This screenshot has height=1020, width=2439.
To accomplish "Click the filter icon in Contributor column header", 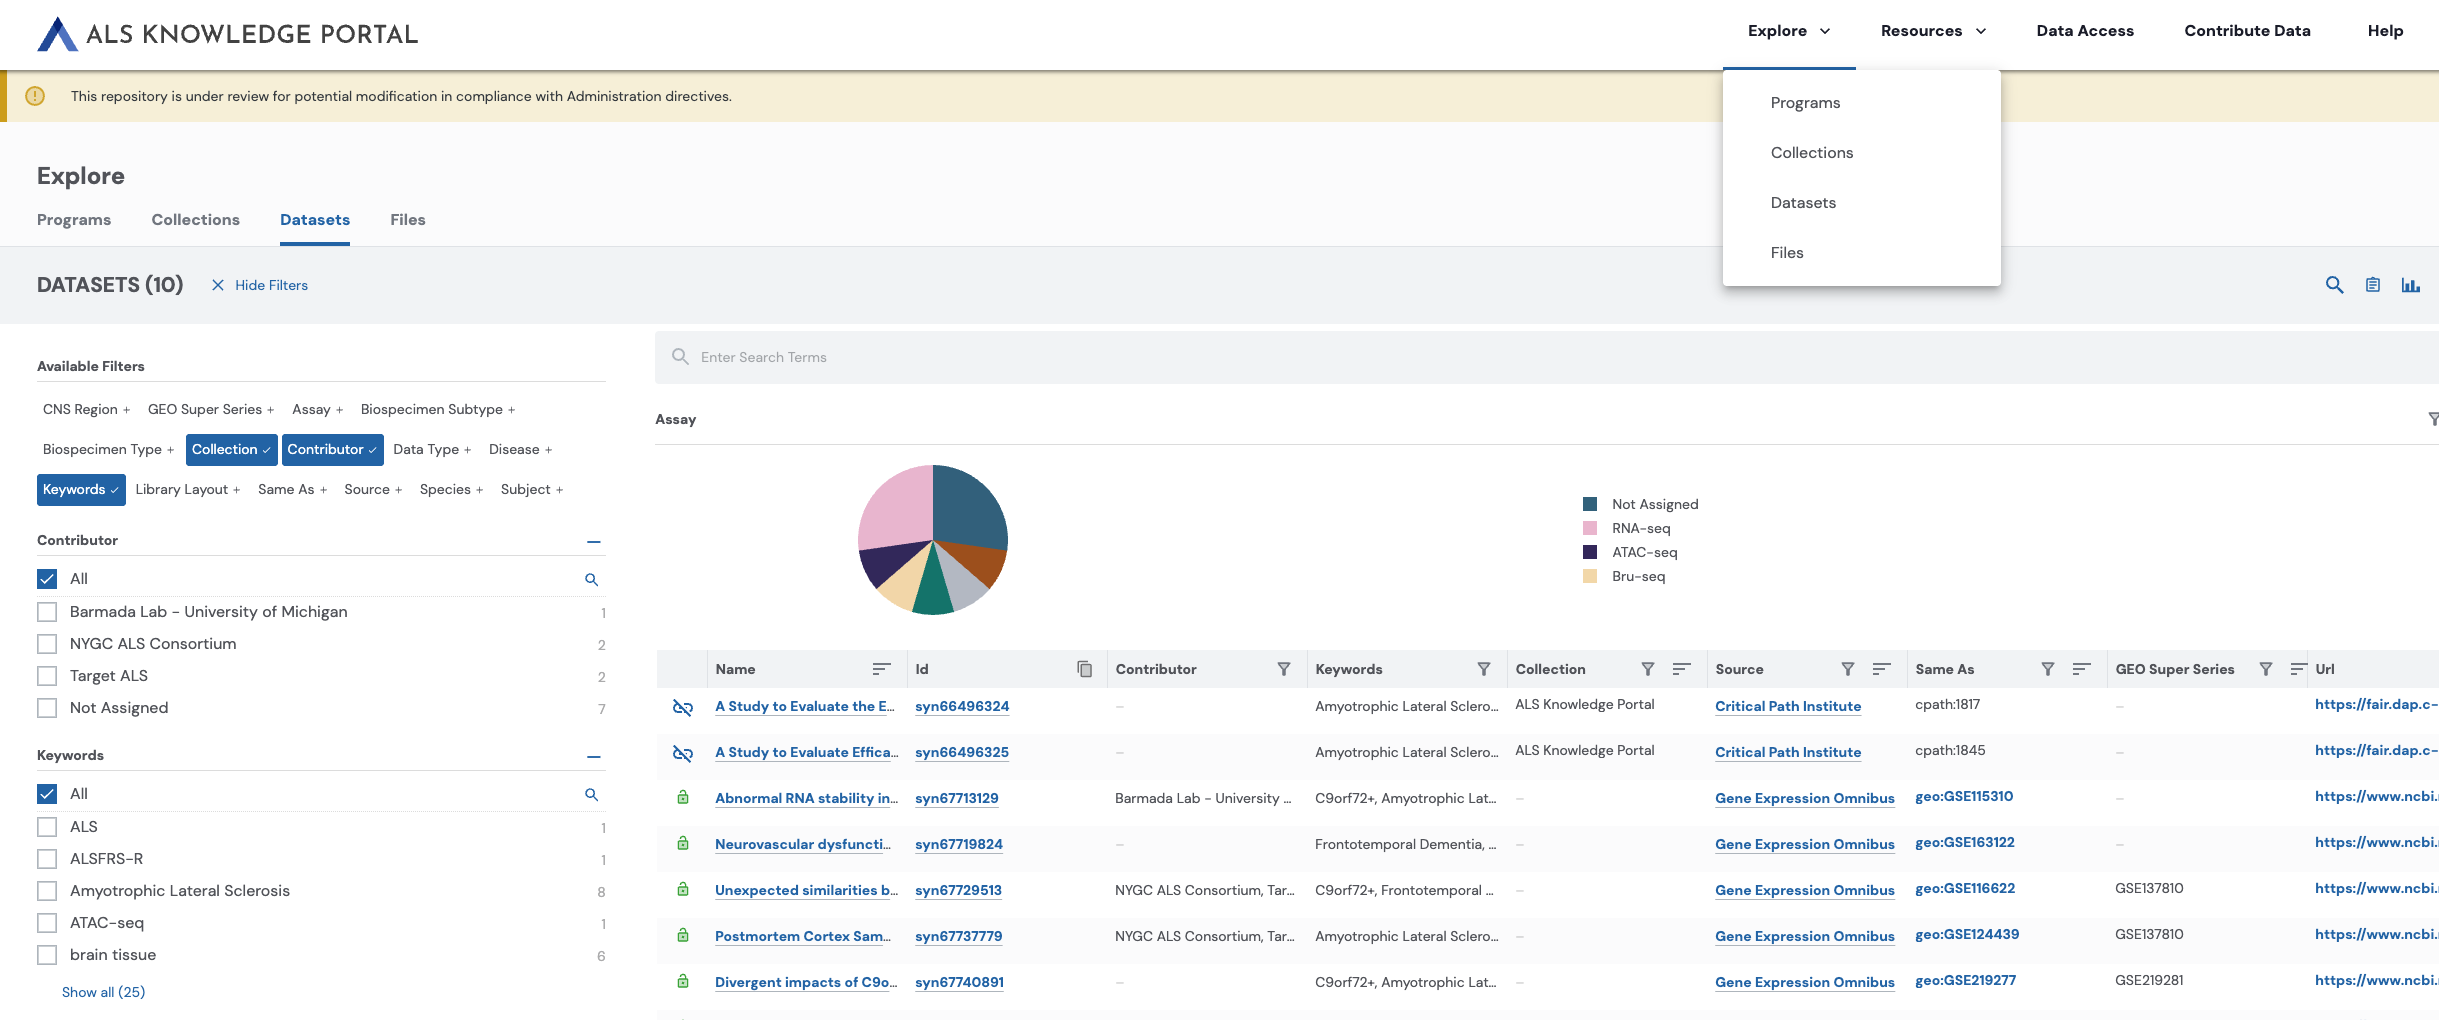I will pos(1283,669).
